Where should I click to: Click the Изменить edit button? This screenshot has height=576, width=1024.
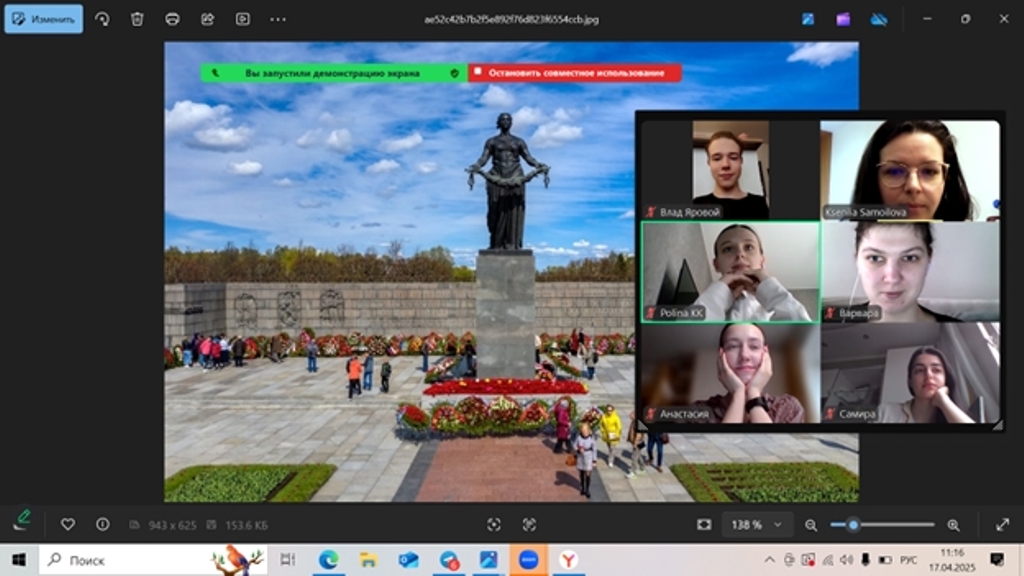pyautogui.click(x=44, y=19)
